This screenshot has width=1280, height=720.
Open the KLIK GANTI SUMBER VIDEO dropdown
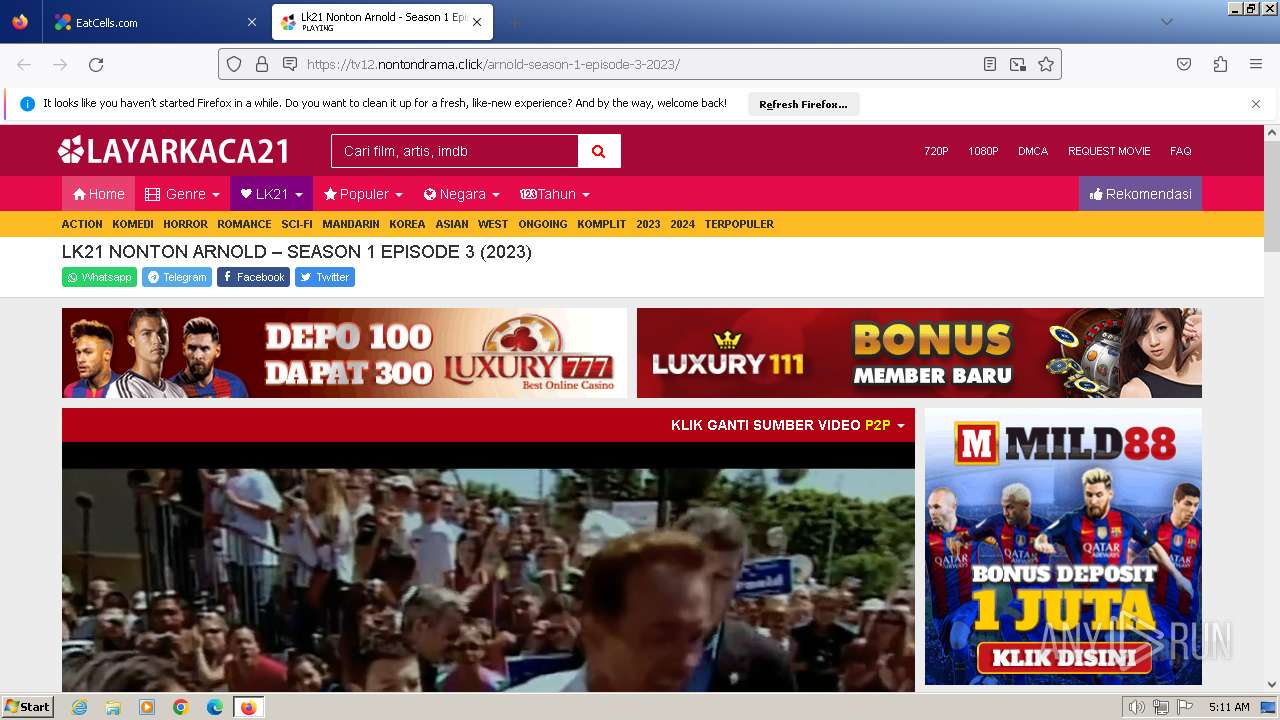click(x=788, y=425)
